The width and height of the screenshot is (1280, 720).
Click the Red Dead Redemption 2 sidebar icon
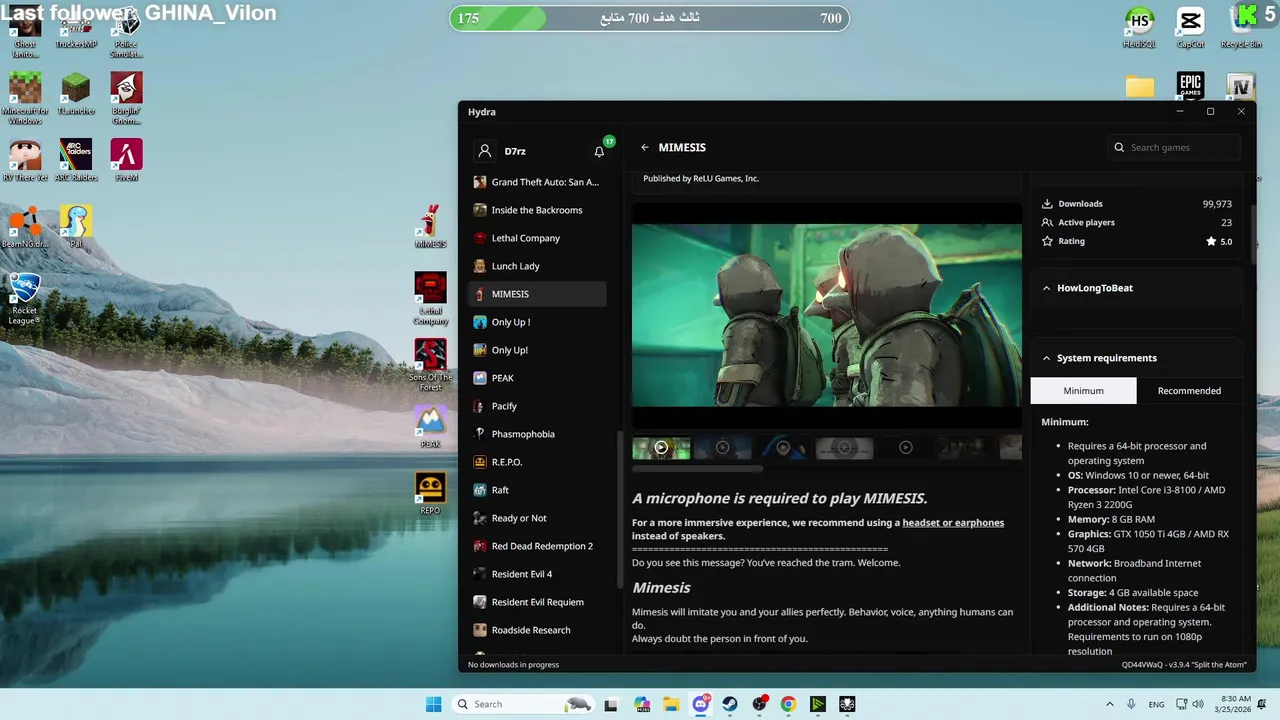pyautogui.click(x=480, y=546)
